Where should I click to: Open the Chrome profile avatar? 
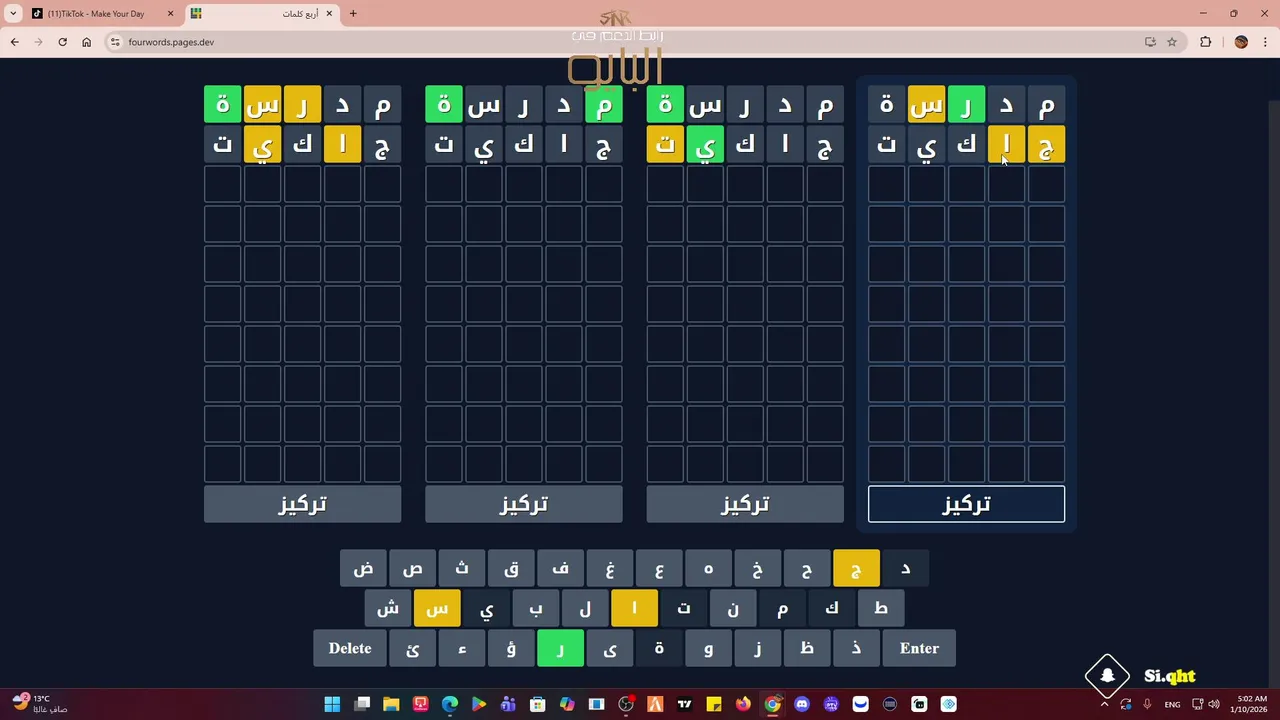(1241, 42)
